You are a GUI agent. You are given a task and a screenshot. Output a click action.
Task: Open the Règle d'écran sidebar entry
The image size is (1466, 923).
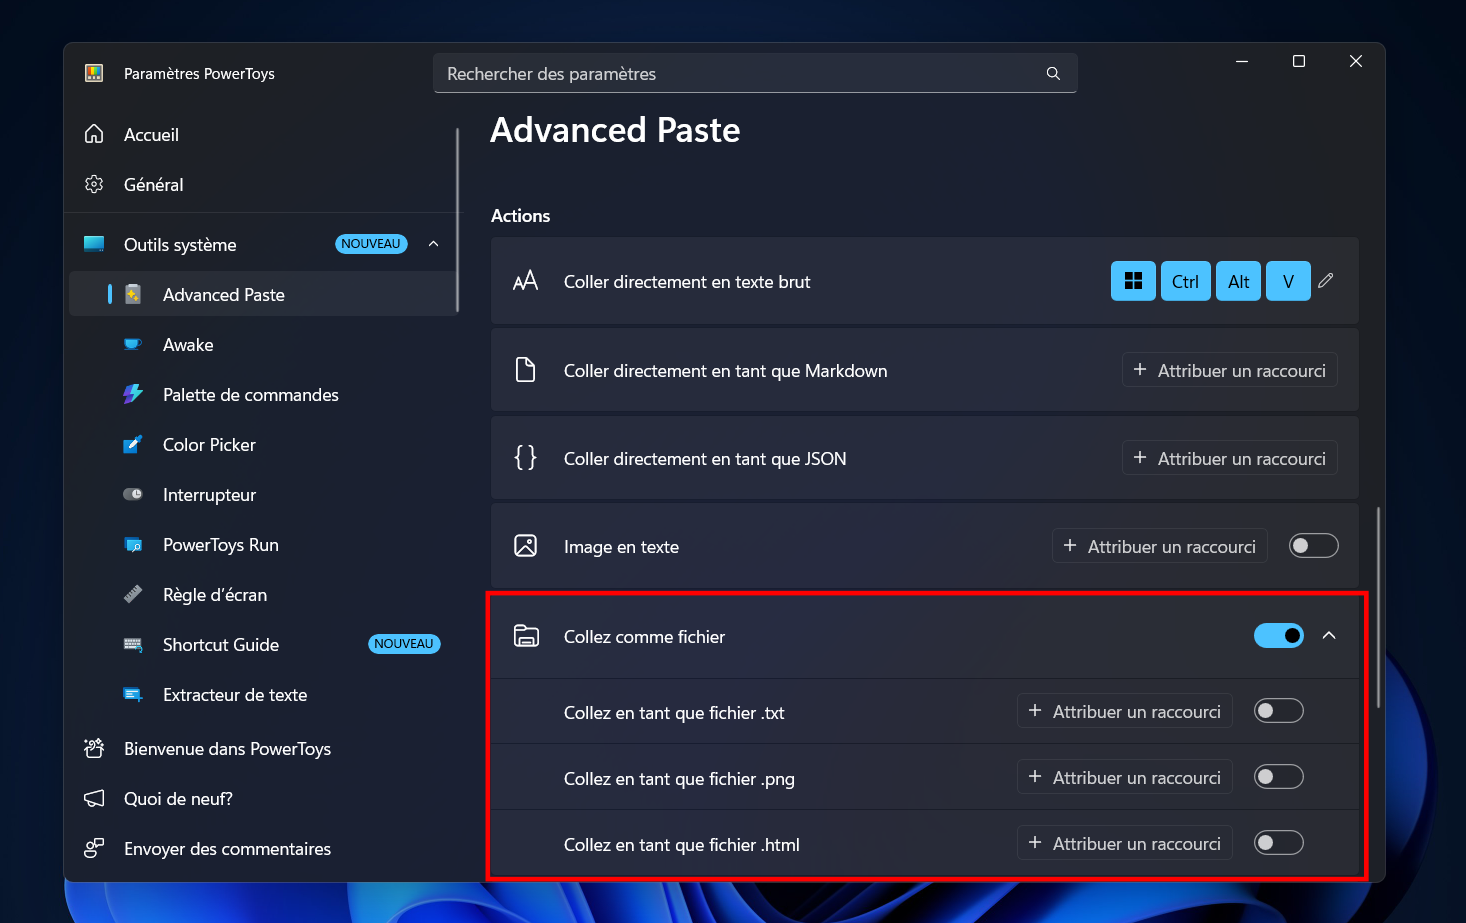click(262, 594)
